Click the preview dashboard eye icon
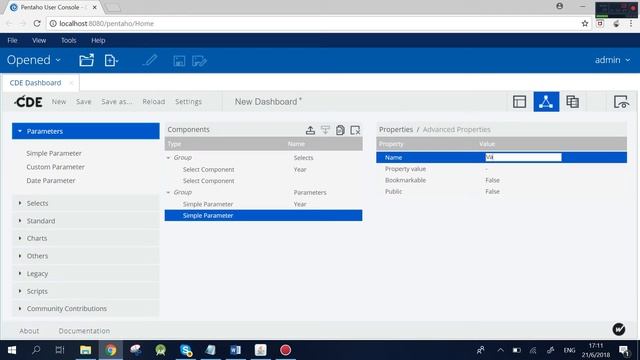Image resolution: width=640 pixels, height=360 pixels. click(621, 102)
